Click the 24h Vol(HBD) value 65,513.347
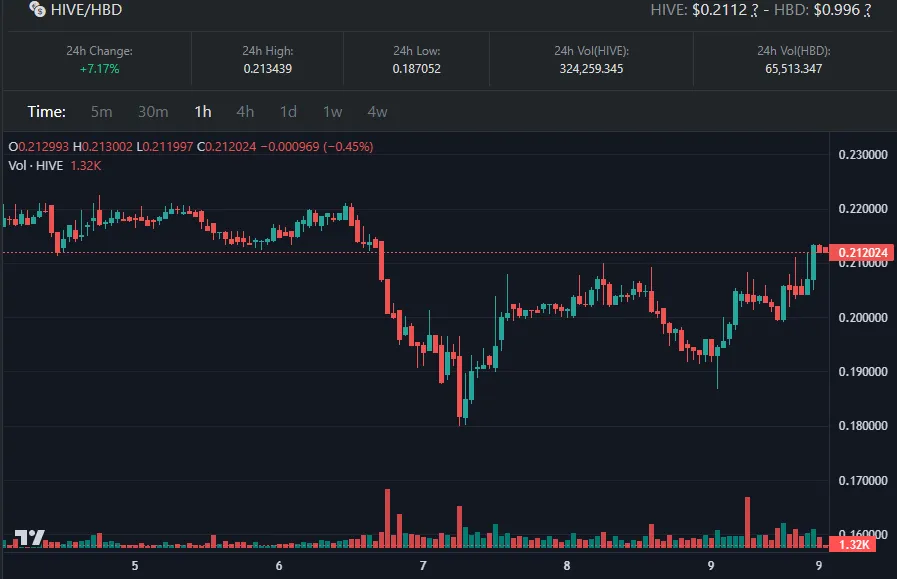The width and height of the screenshot is (897, 579). click(793, 69)
